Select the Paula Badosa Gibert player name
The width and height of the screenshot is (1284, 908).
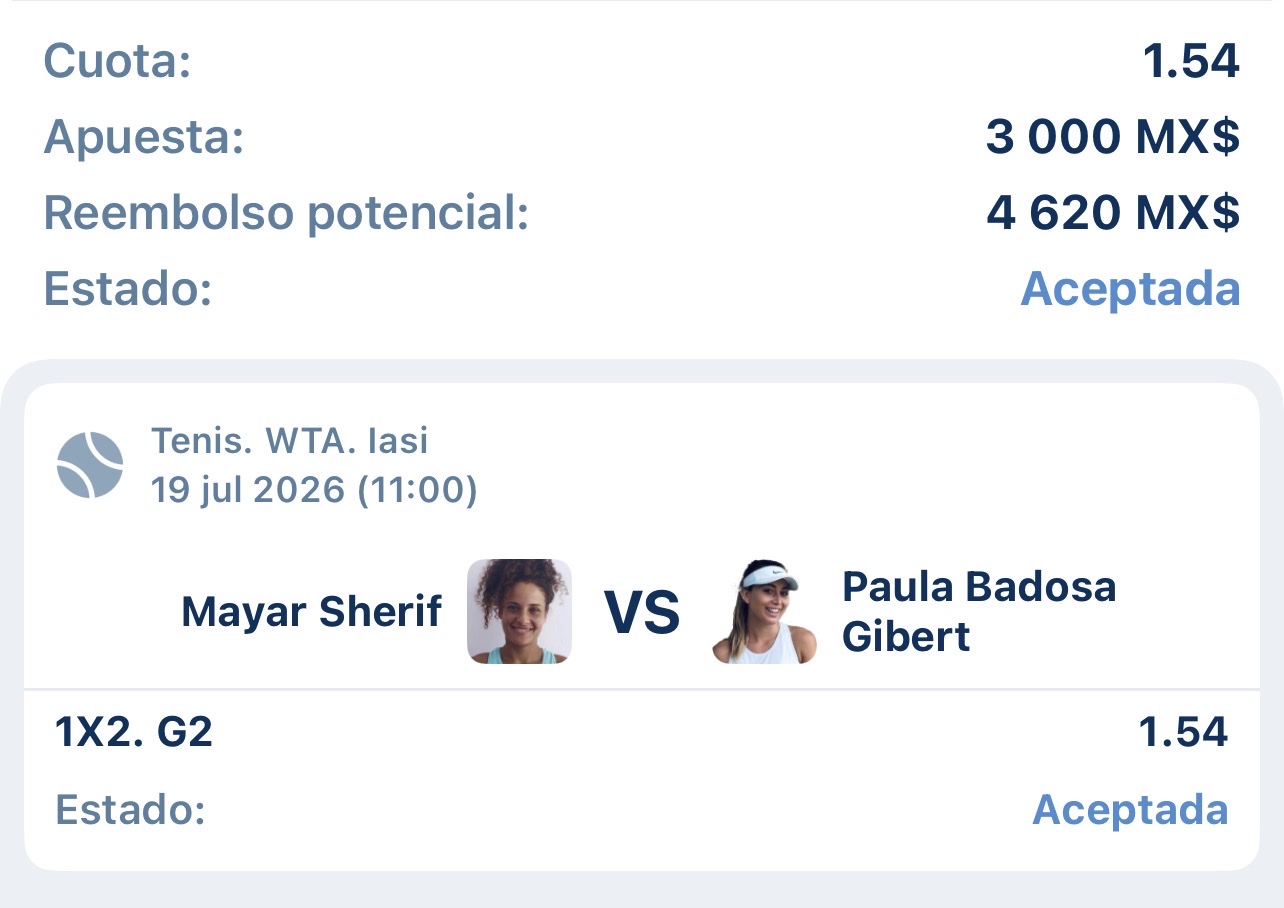point(979,611)
